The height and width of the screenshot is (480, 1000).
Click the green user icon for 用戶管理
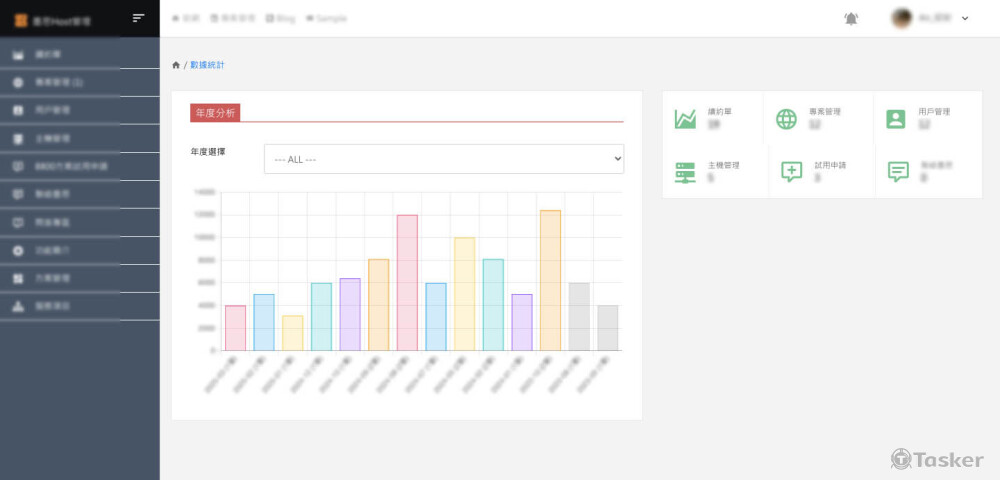click(x=895, y=119)
